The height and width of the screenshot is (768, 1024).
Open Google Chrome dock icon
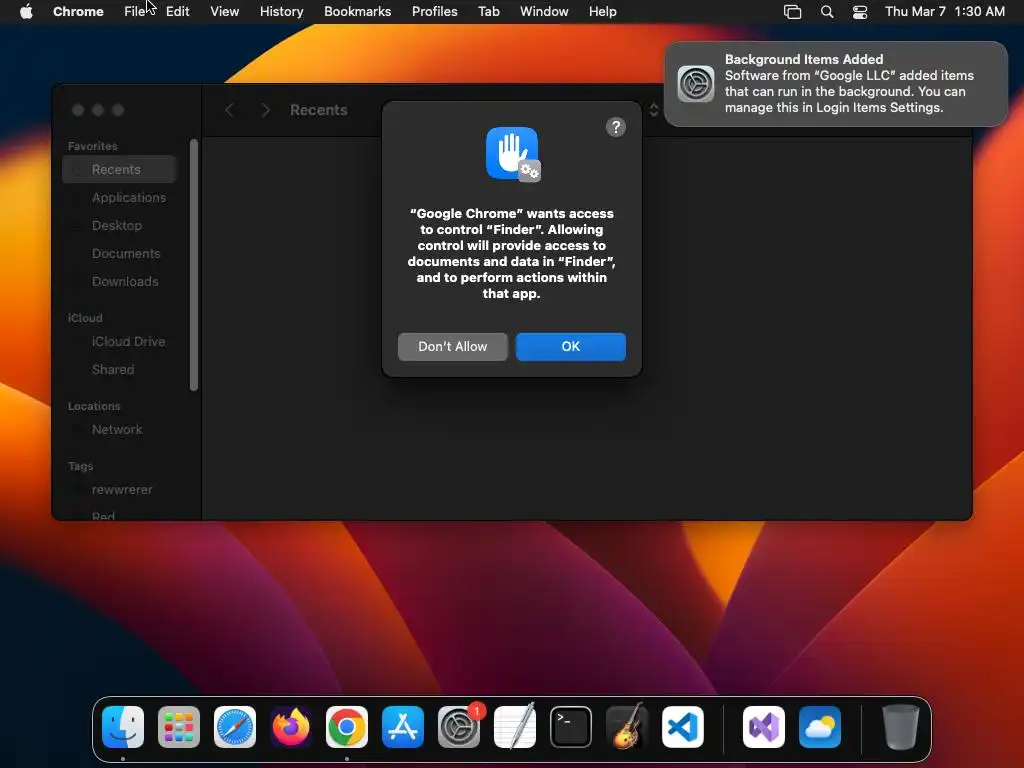pos(347,727)
